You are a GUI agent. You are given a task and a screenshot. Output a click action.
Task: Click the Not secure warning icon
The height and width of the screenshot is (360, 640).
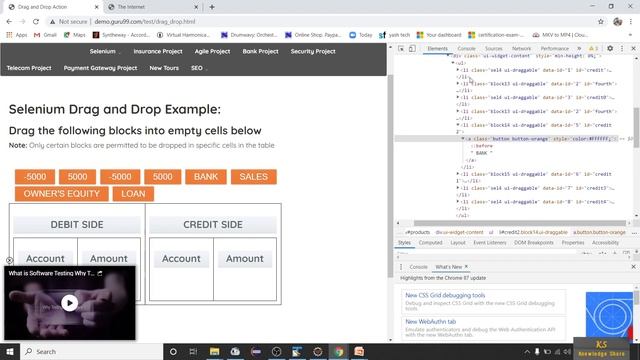click(x=52, y=21)
